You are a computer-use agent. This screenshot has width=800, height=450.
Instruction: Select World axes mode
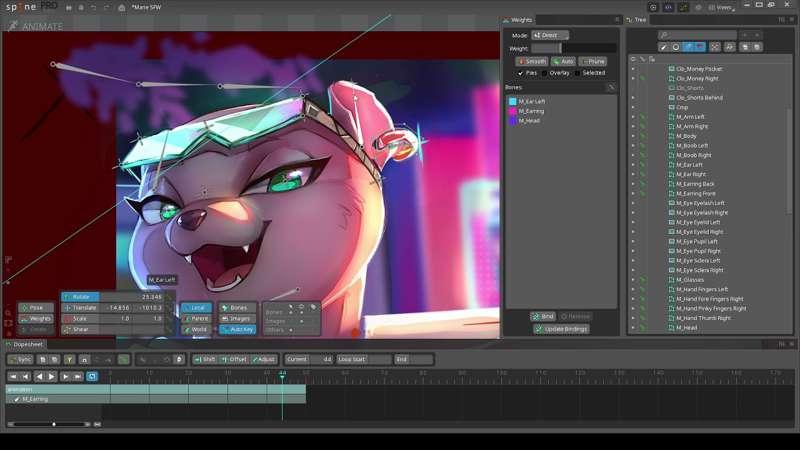196,330
